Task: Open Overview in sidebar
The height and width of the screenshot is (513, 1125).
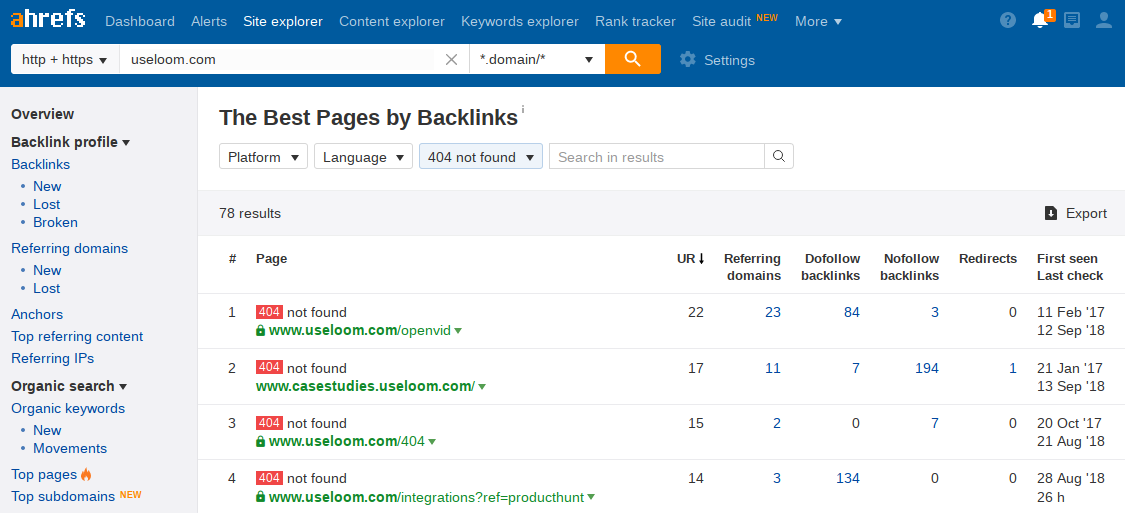Action: (42, 114)
